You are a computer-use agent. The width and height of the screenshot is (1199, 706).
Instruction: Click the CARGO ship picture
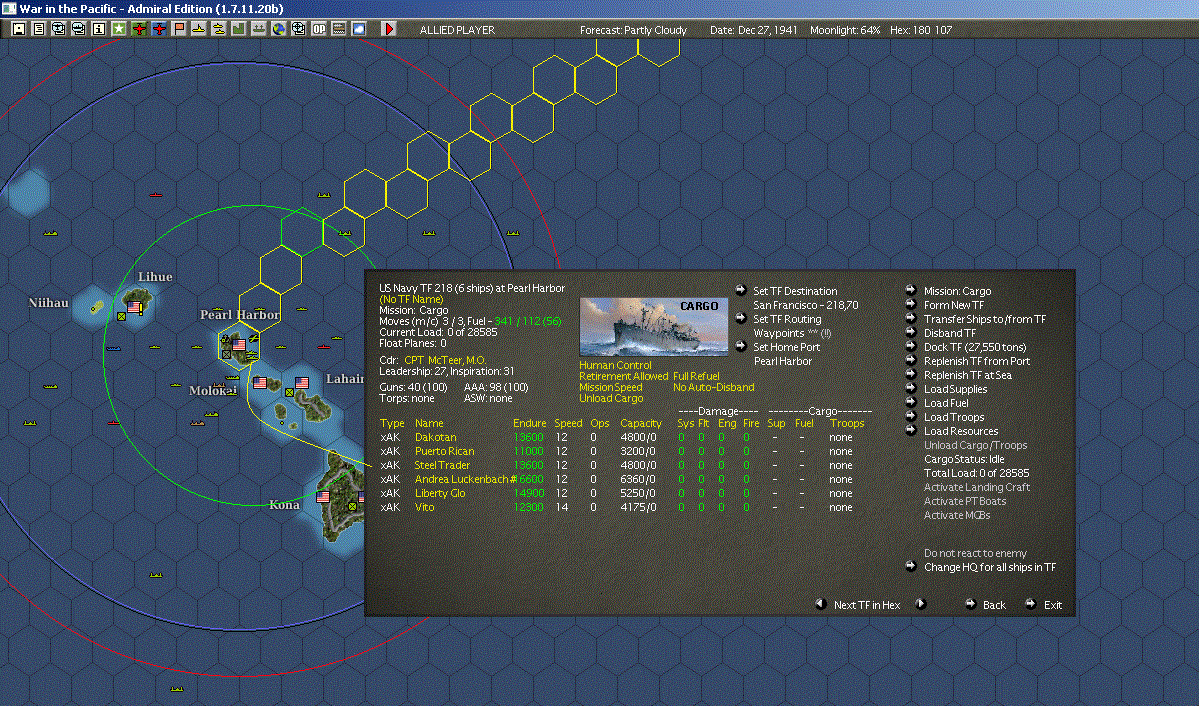pyautogui.click(x=654, y=327)
